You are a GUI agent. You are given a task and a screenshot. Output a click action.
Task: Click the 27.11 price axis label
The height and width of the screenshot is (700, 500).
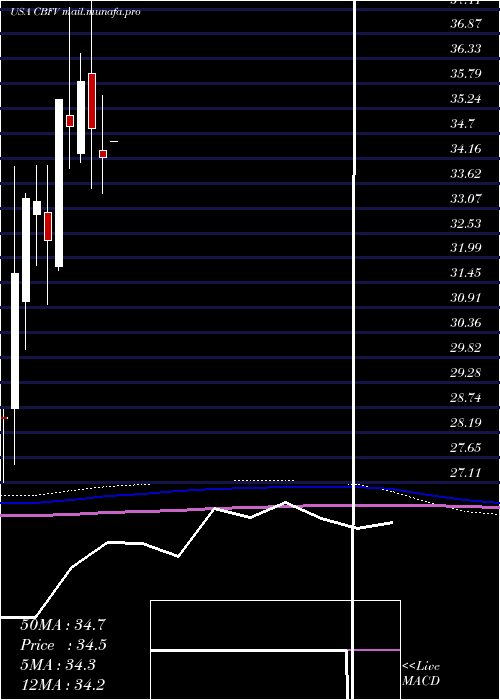(x=466, y=472)
